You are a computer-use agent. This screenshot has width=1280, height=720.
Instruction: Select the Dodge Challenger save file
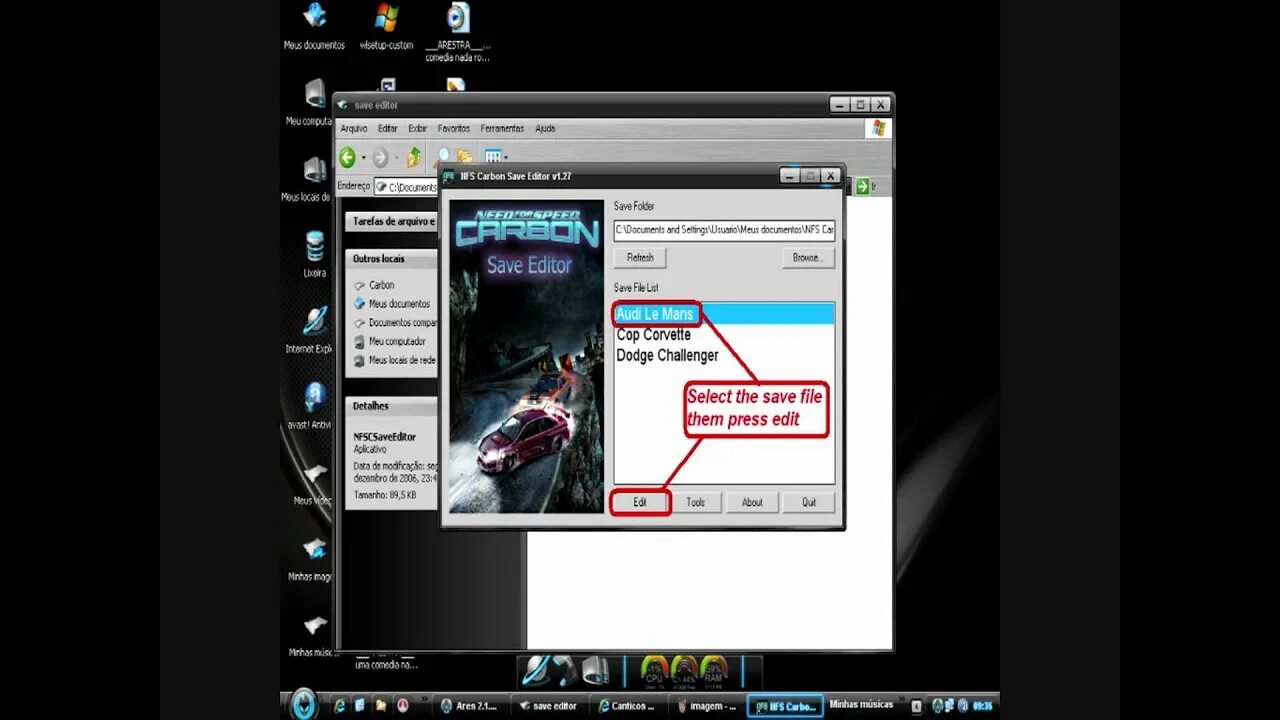(724, 355)
